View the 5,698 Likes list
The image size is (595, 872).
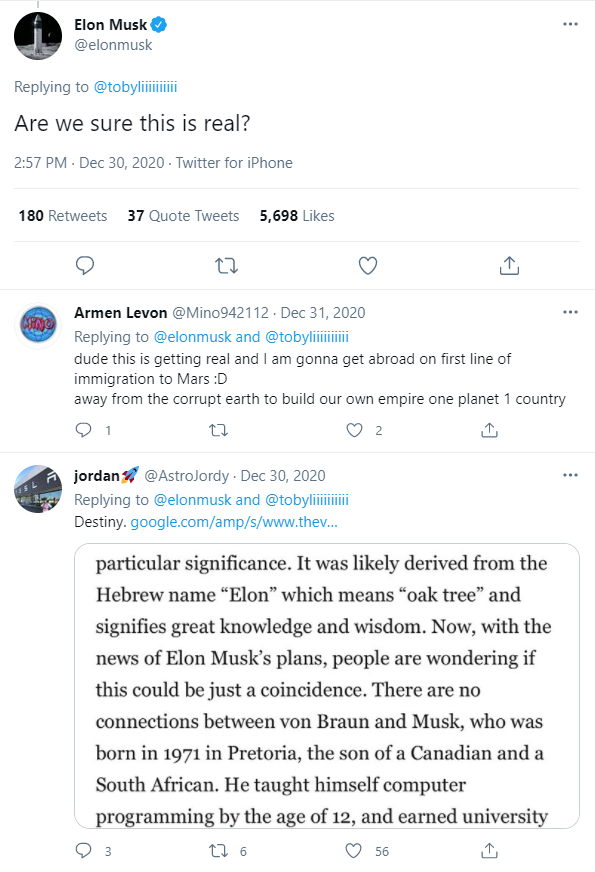(297, 216)
